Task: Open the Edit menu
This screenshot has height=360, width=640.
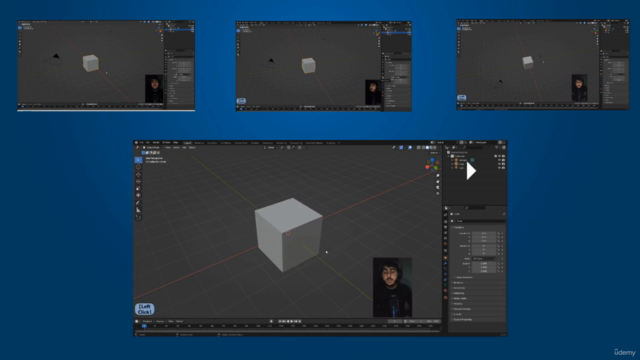Action: tap(148, 142)
